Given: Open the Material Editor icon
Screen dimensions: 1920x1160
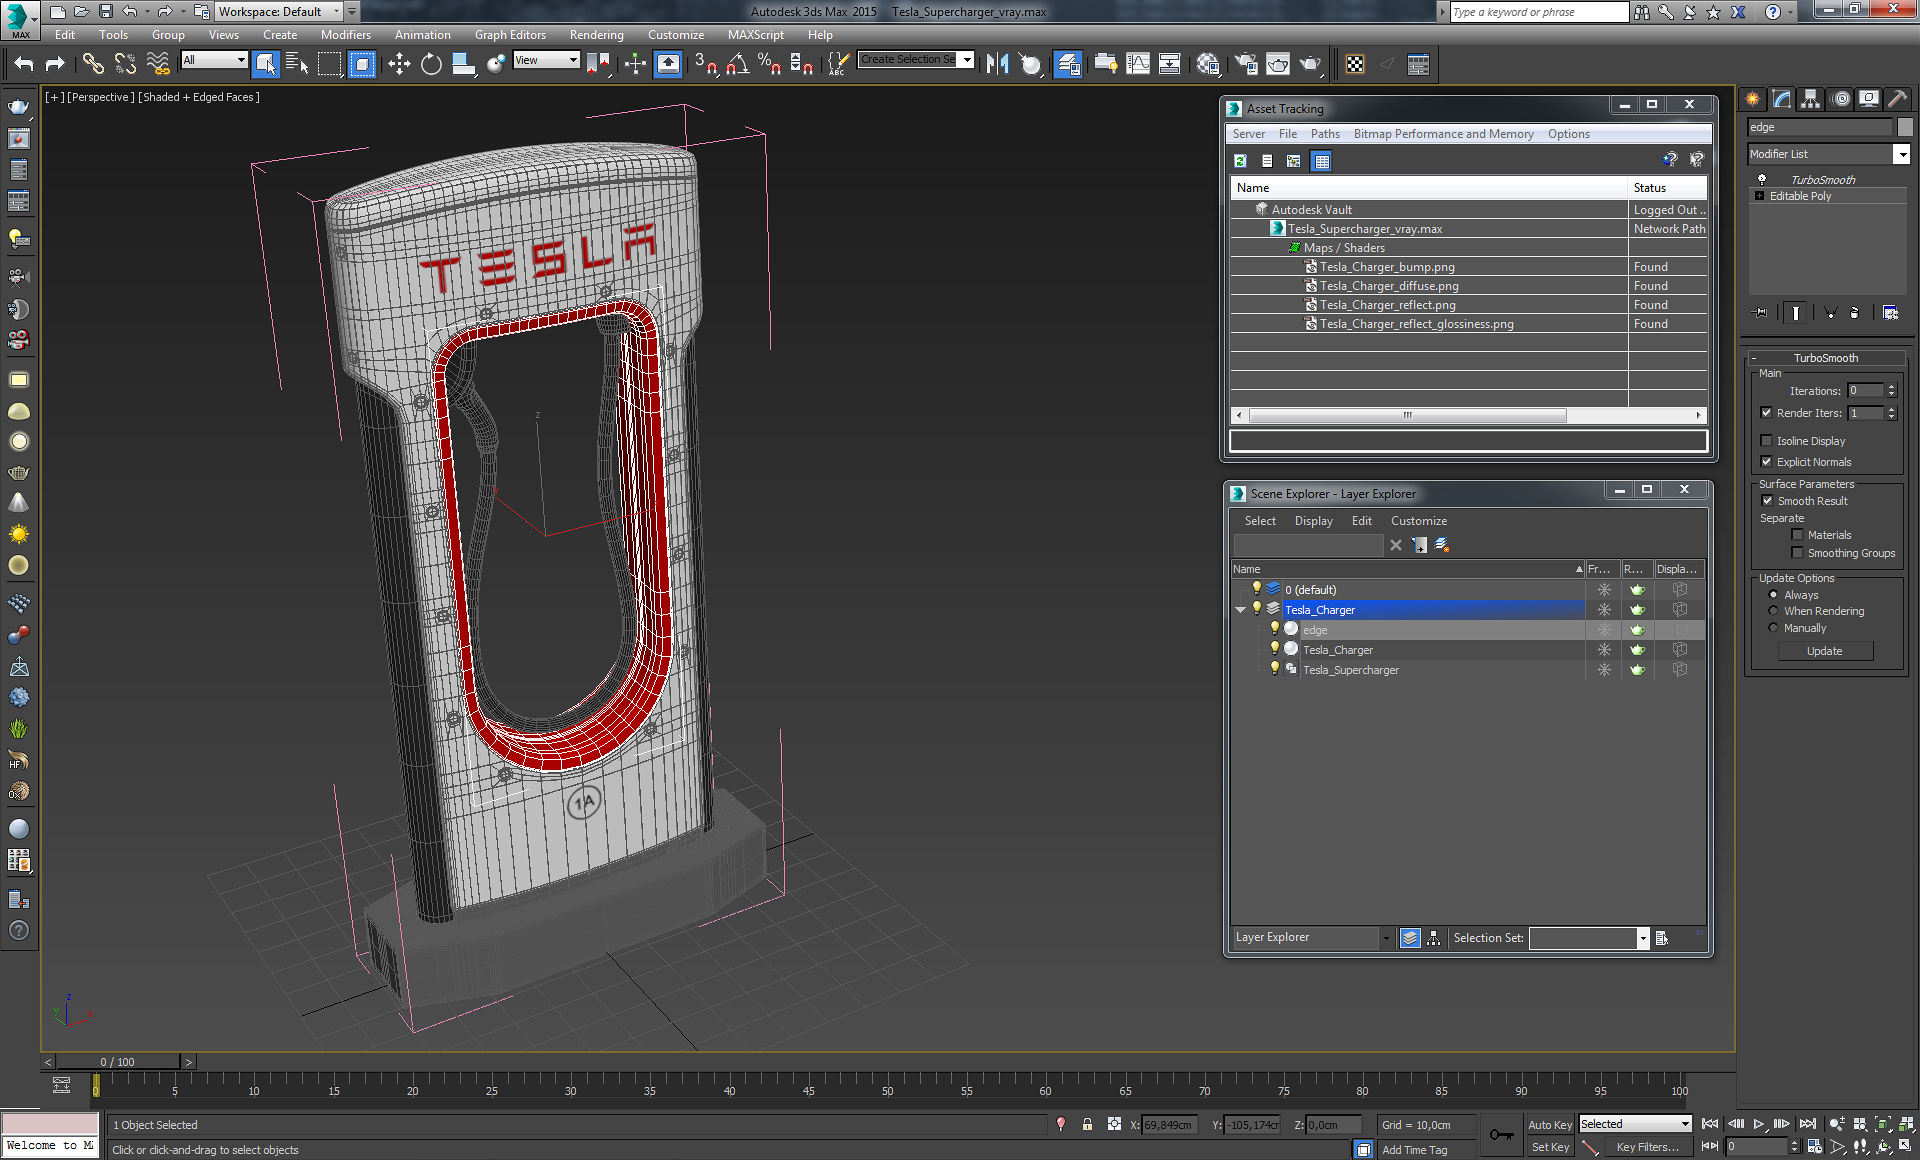Looking at the screenshot, I should [x=1208, y=64].
